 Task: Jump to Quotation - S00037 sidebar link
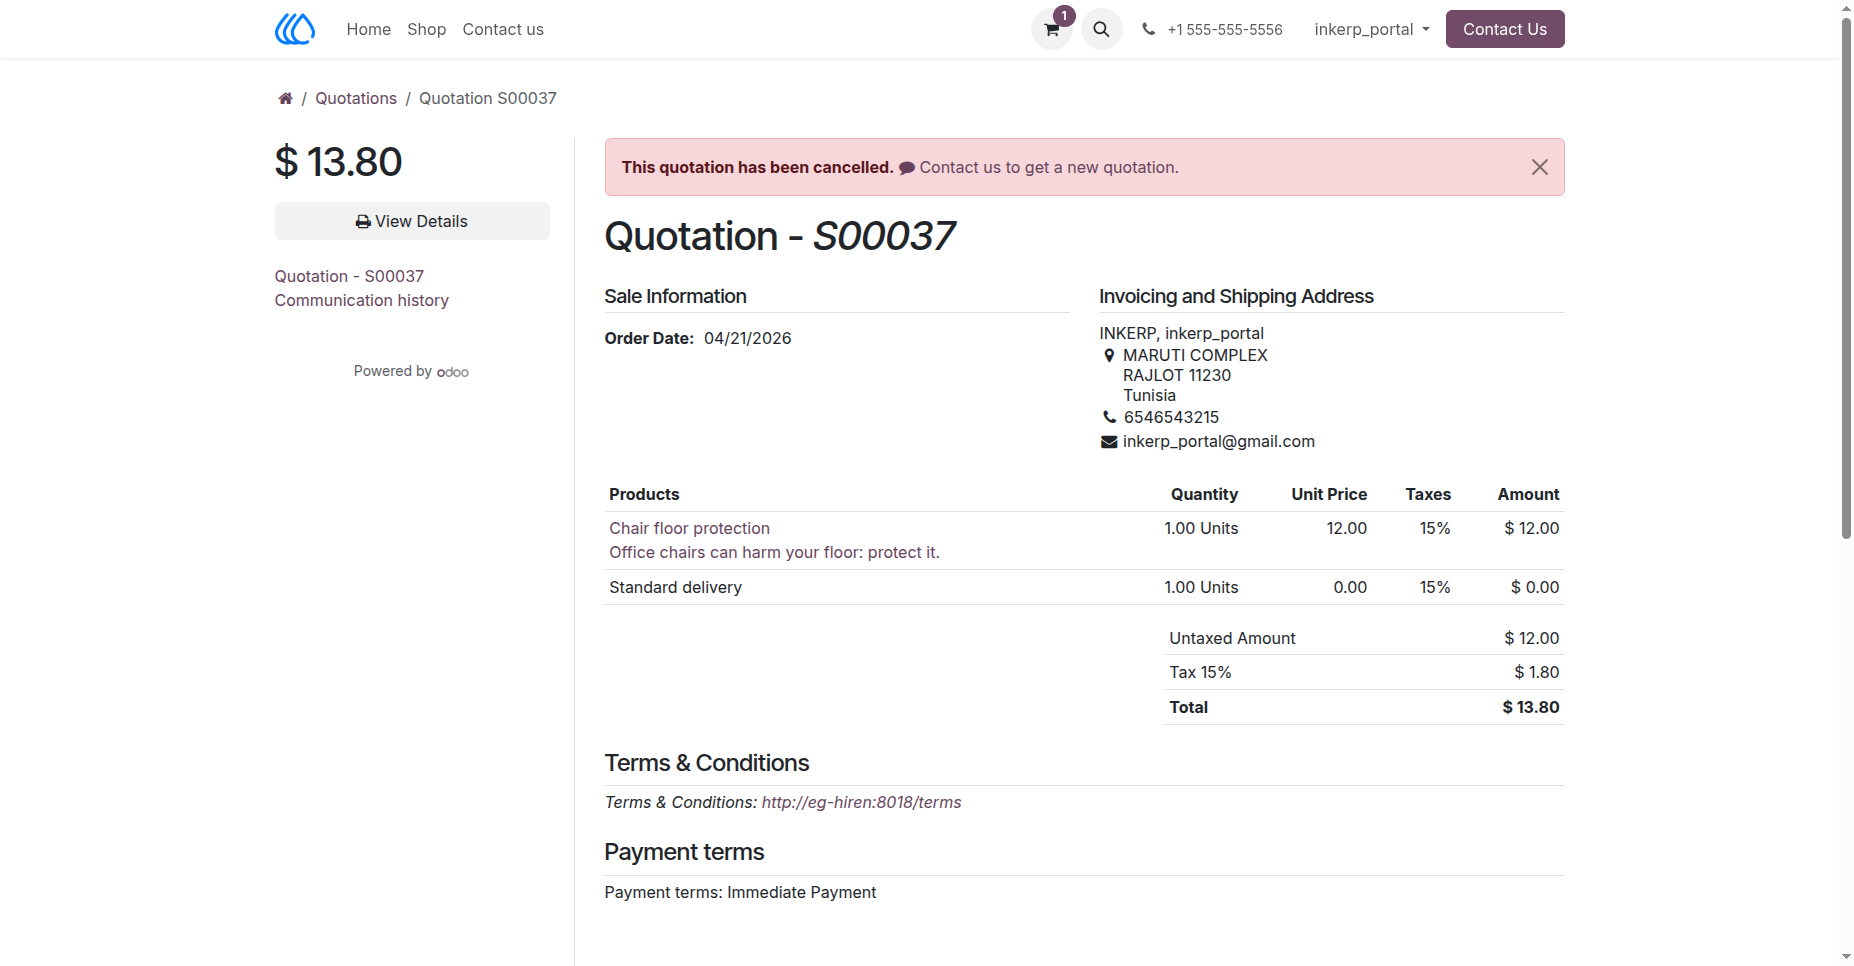[x=349, y=276]
